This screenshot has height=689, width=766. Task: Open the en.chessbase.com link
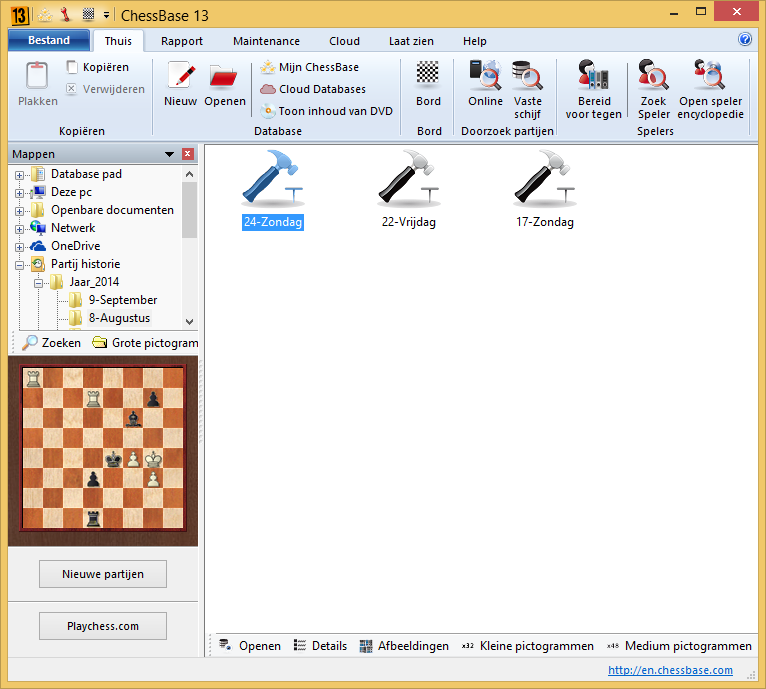[x=670, y=670]
